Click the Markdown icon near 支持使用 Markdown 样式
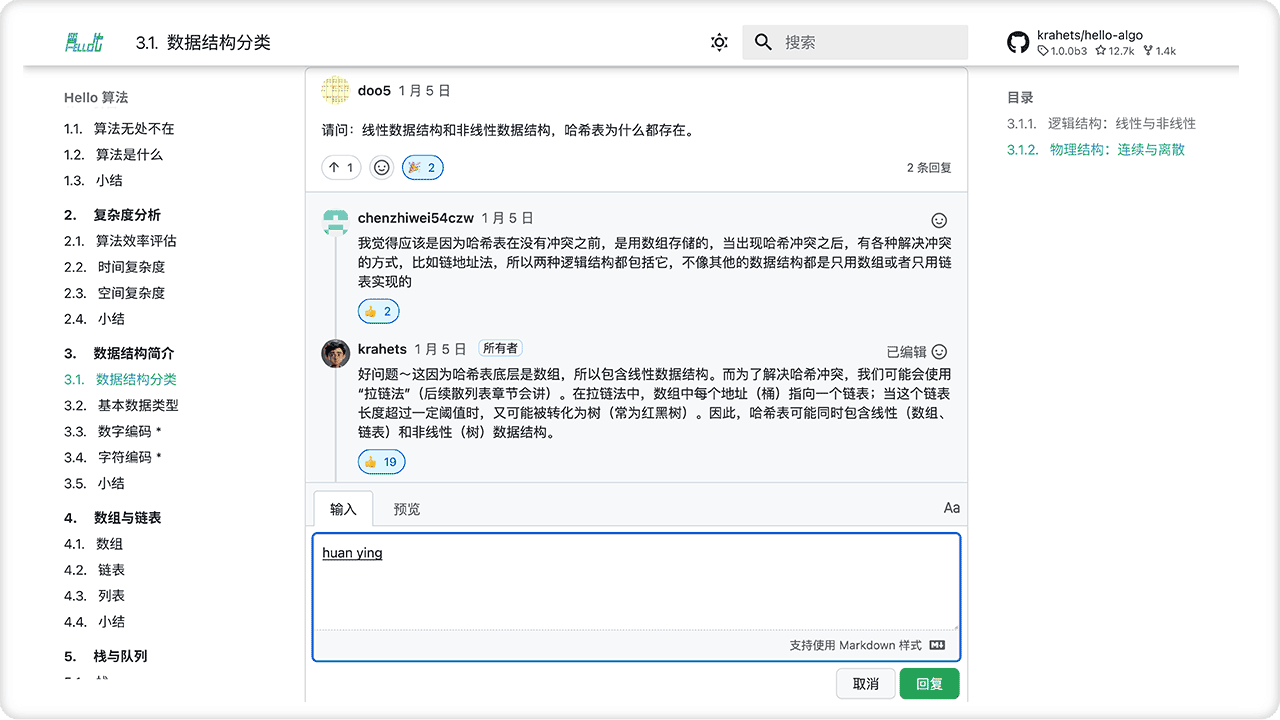The image size is (1280, 720). [x=935, y=645]
